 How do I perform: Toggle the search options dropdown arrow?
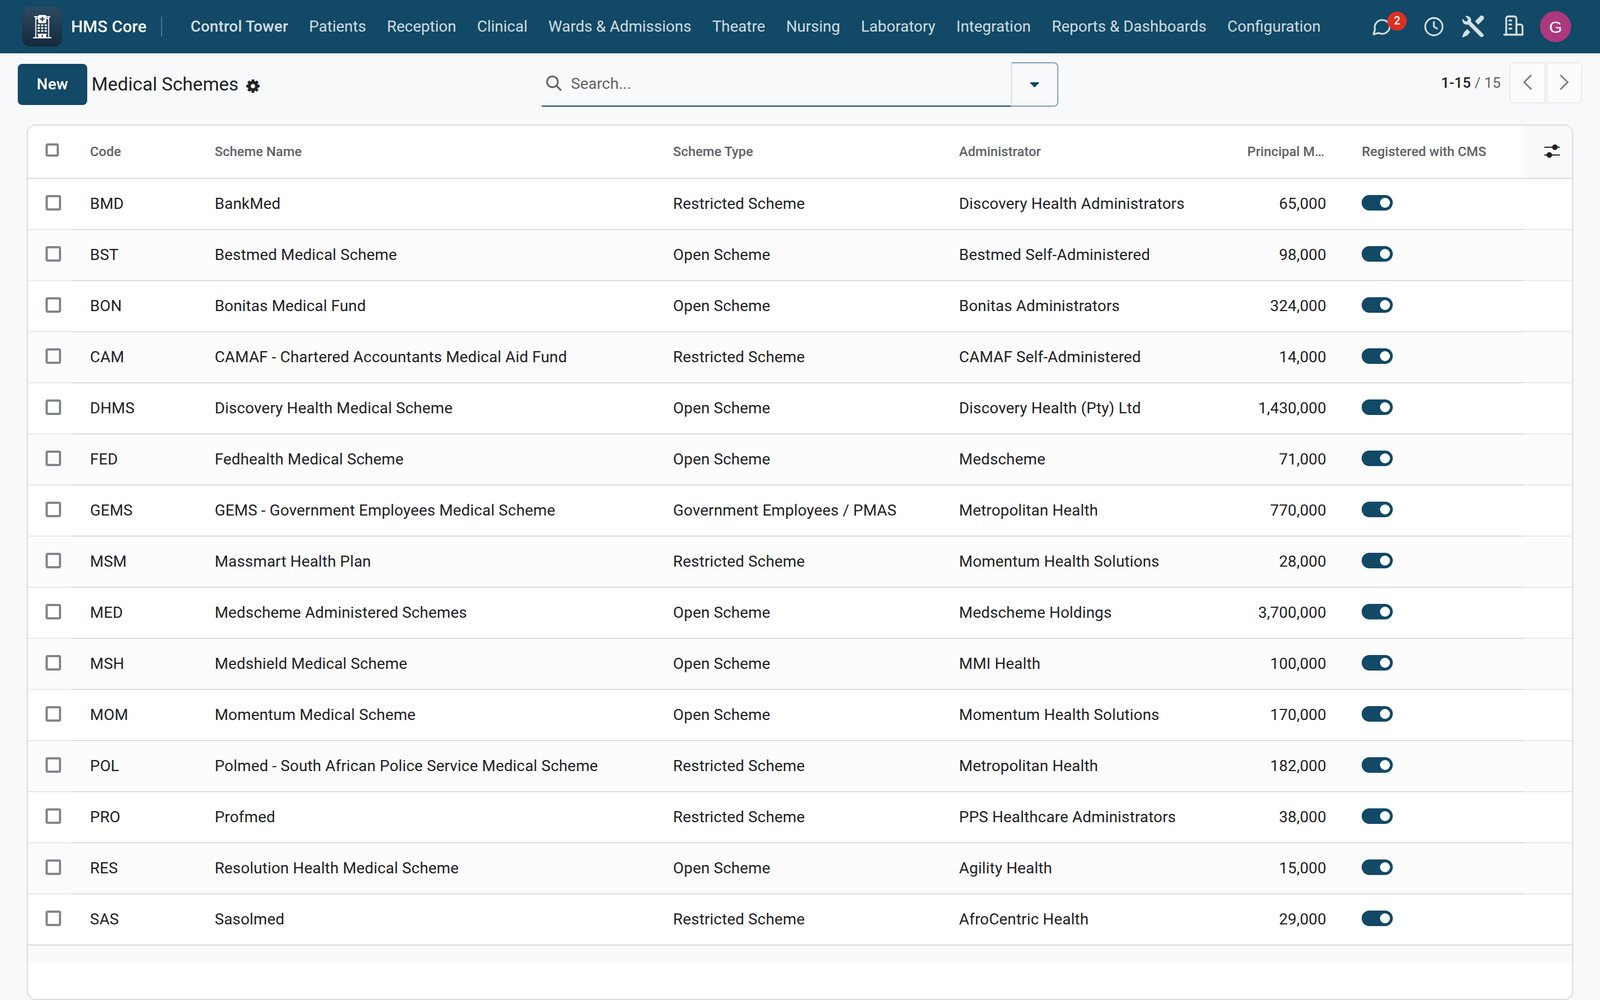click(x=1034, y=84)
